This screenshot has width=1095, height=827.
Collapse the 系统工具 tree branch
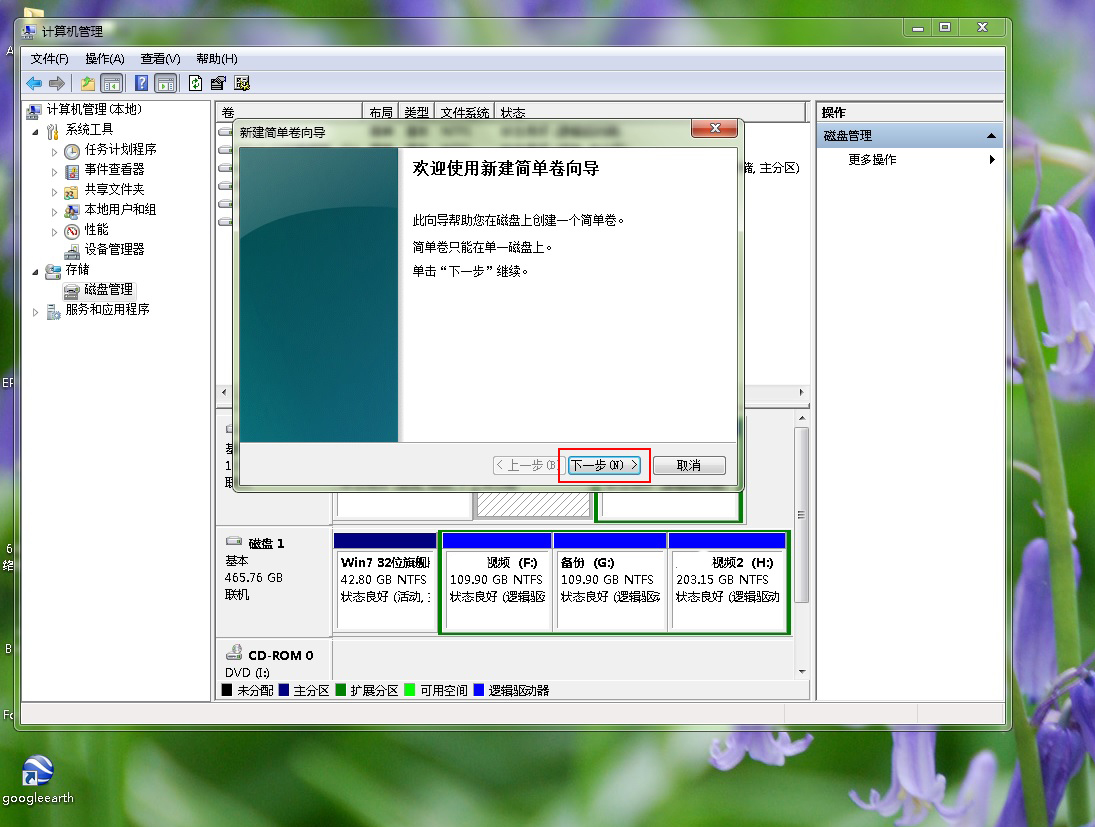pos(37,131)
